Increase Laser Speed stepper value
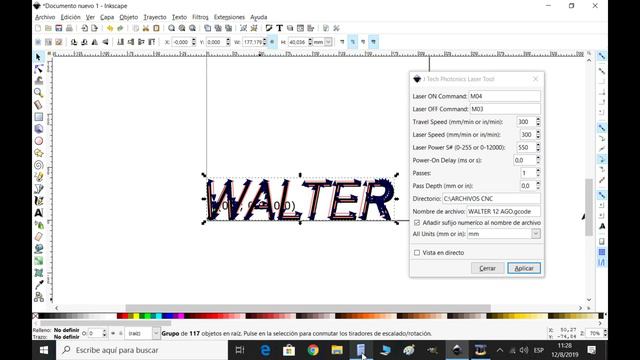 tap(538, 132)
